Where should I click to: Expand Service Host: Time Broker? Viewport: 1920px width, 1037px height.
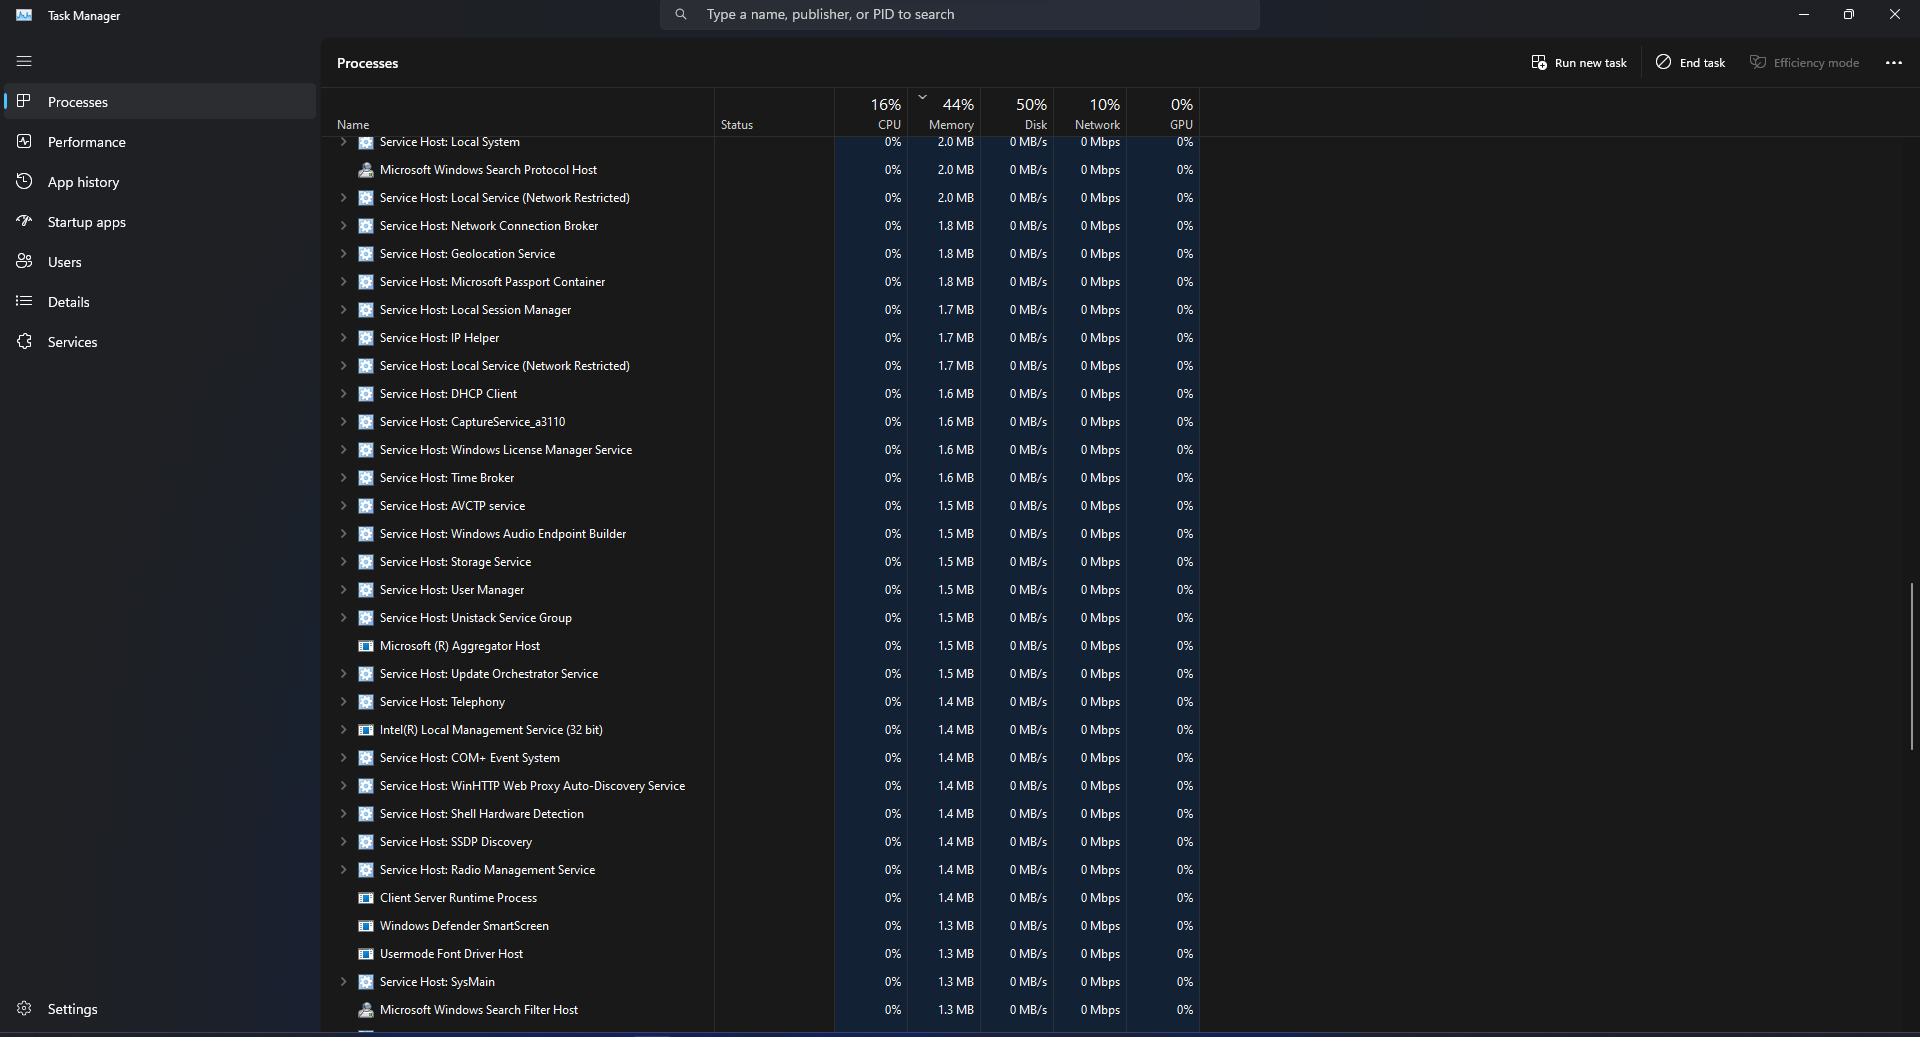coord(343,478)
